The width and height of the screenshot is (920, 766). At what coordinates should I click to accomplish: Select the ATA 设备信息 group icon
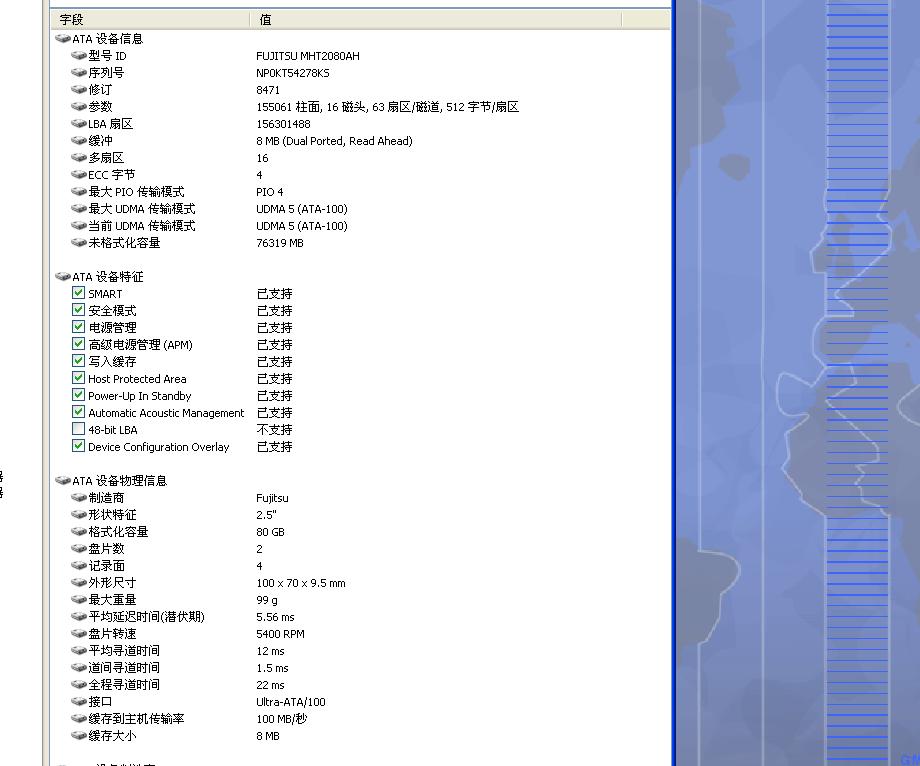[x=63, y=39]
